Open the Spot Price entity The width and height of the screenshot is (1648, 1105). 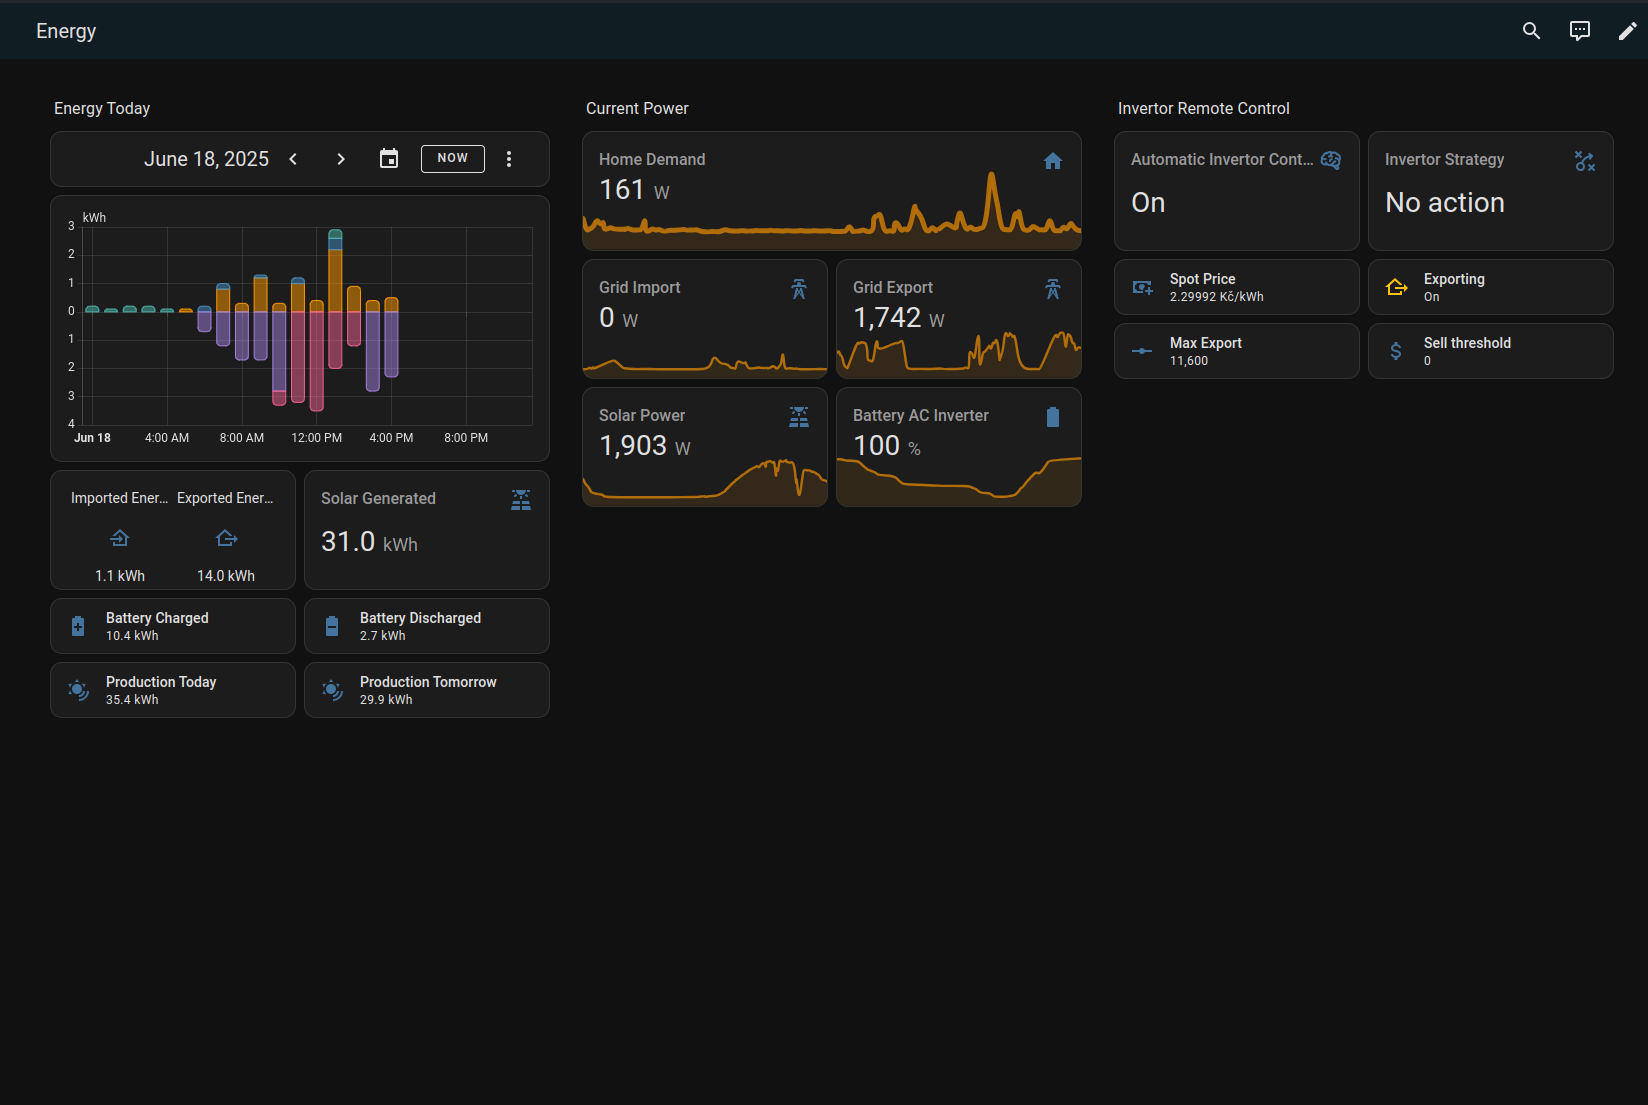click(1237, 287)
